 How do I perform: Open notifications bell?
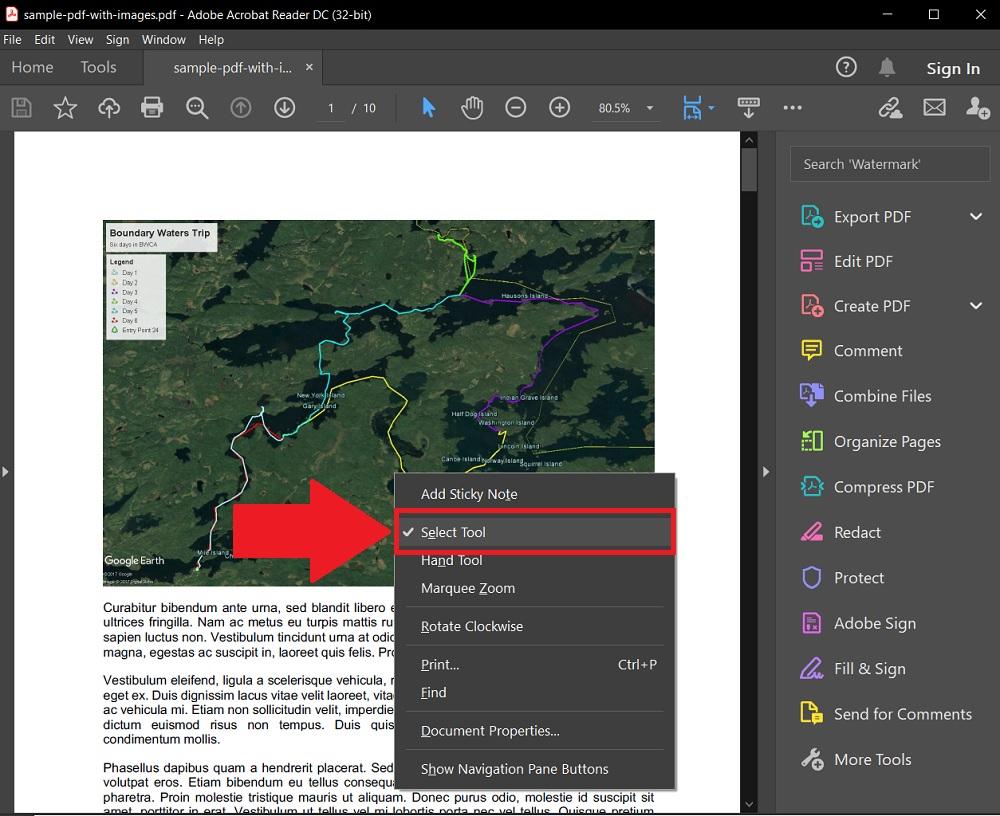point(887,67)
